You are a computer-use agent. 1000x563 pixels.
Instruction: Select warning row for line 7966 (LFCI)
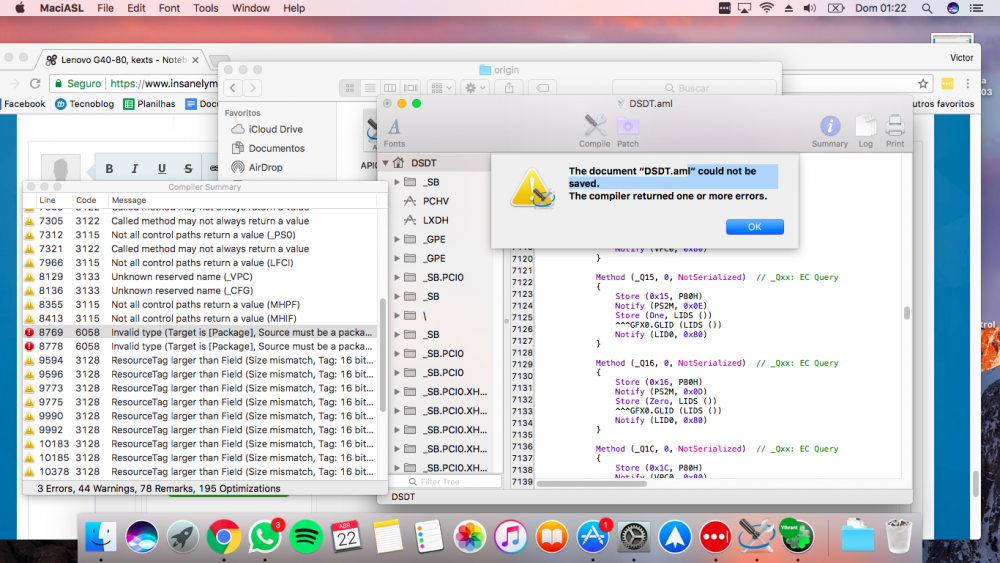click(201, 263)
